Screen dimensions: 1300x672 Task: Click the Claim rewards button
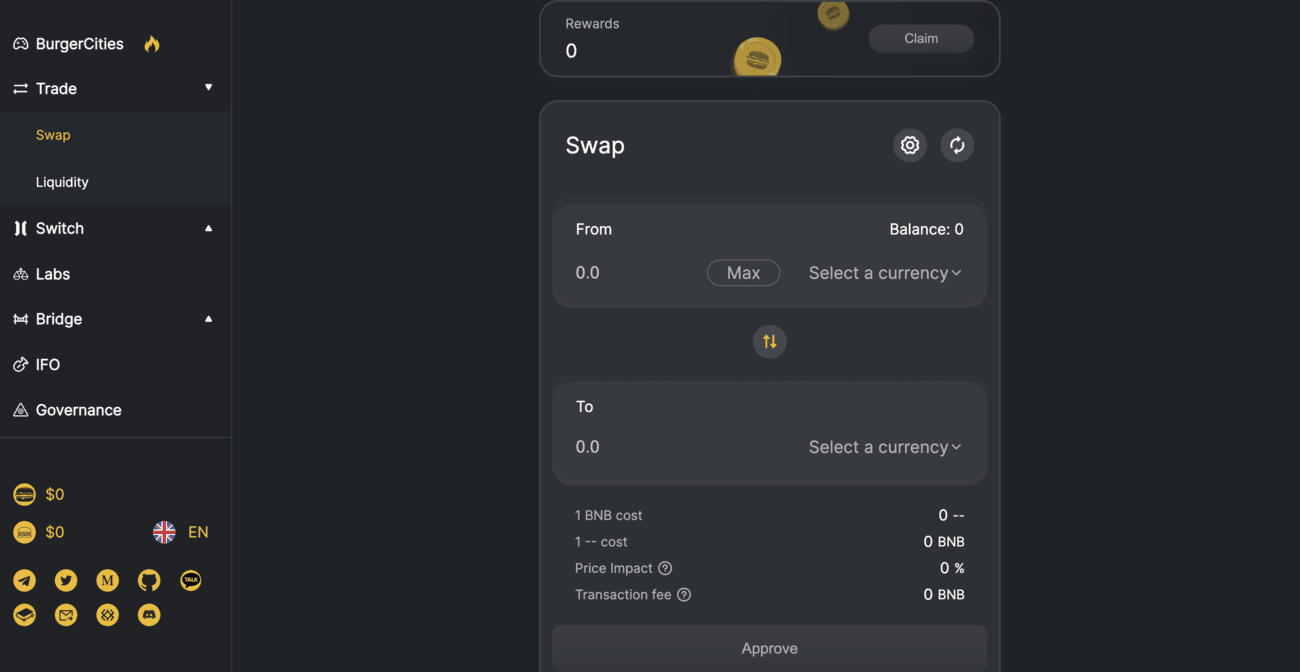921,38
